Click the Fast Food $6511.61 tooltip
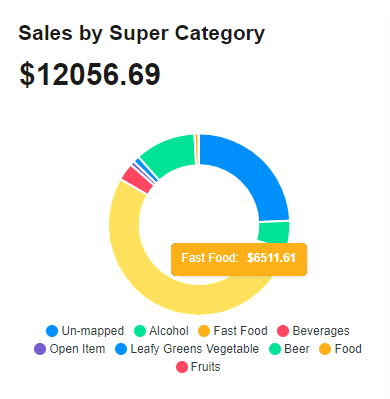 click(x=239, y=259)
